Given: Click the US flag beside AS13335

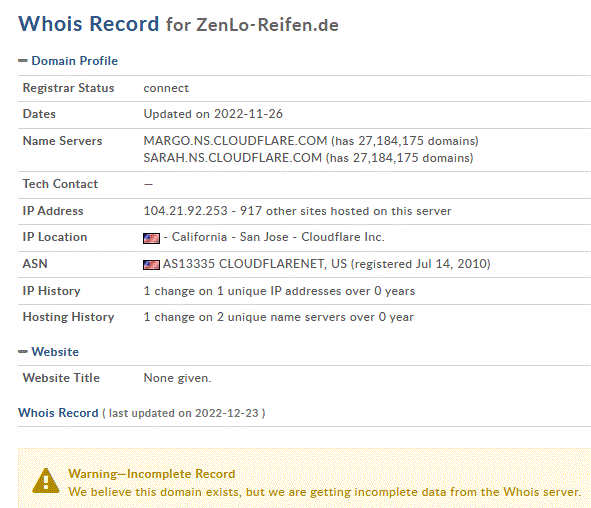Looking at the screenshot, I should coord(152,265).
